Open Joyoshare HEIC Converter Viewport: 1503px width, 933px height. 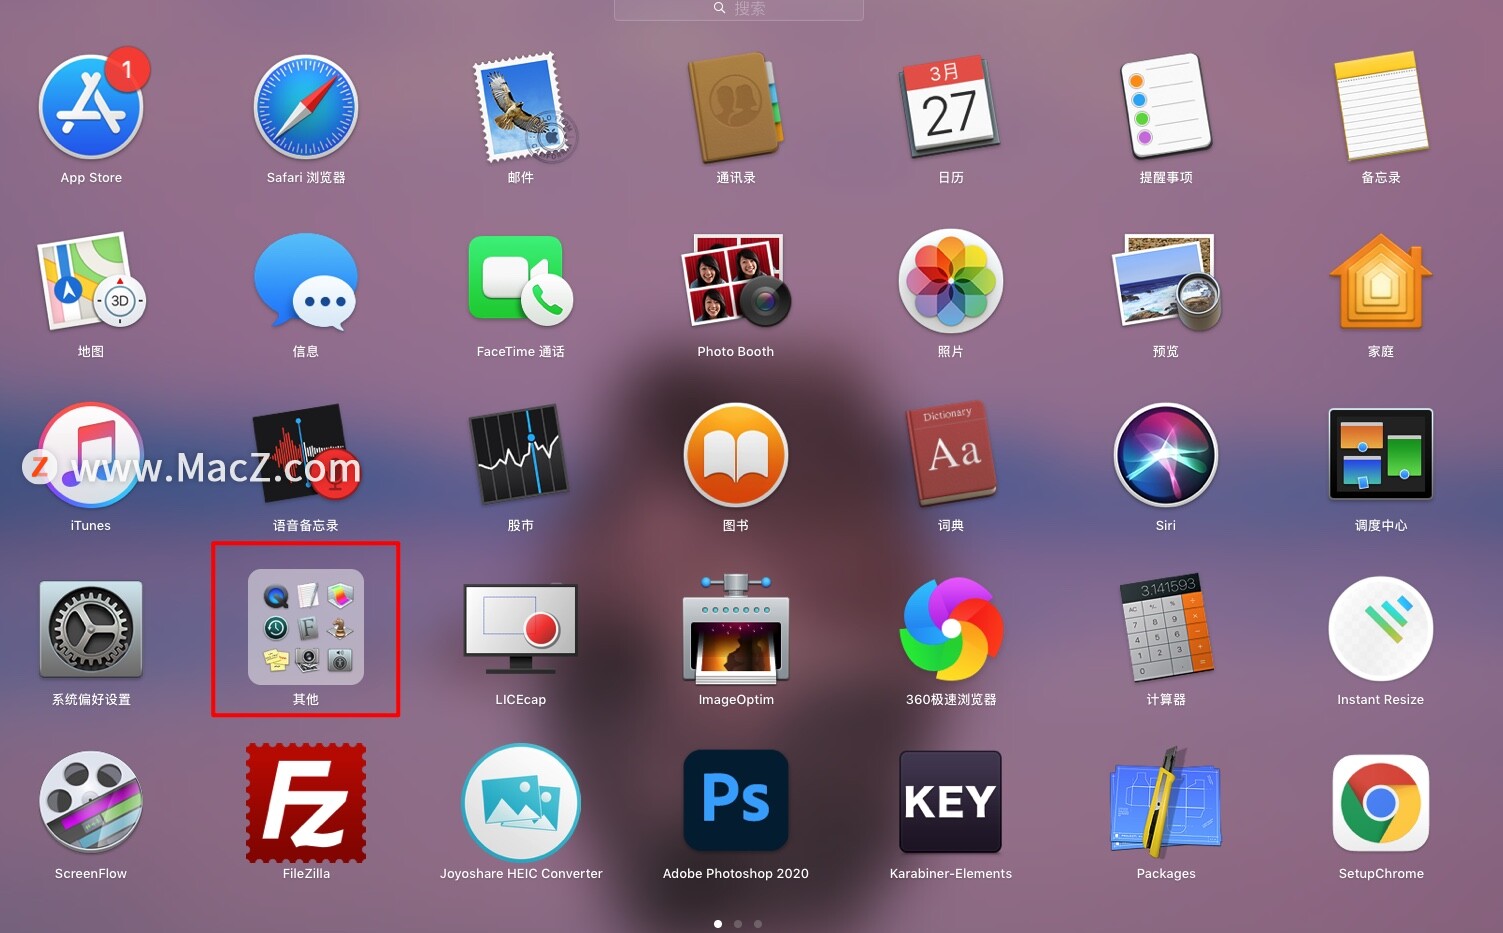coord(521,803)
